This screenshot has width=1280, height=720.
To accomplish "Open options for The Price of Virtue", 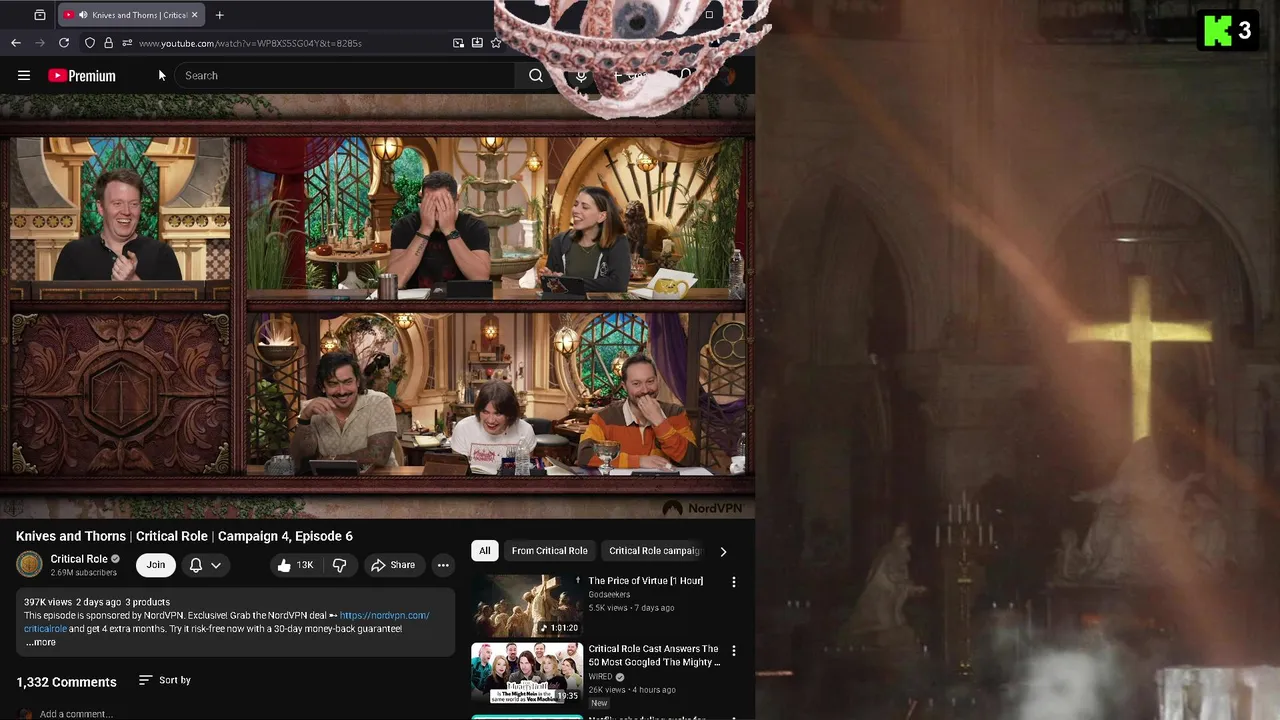I will [x=733, y=582].
